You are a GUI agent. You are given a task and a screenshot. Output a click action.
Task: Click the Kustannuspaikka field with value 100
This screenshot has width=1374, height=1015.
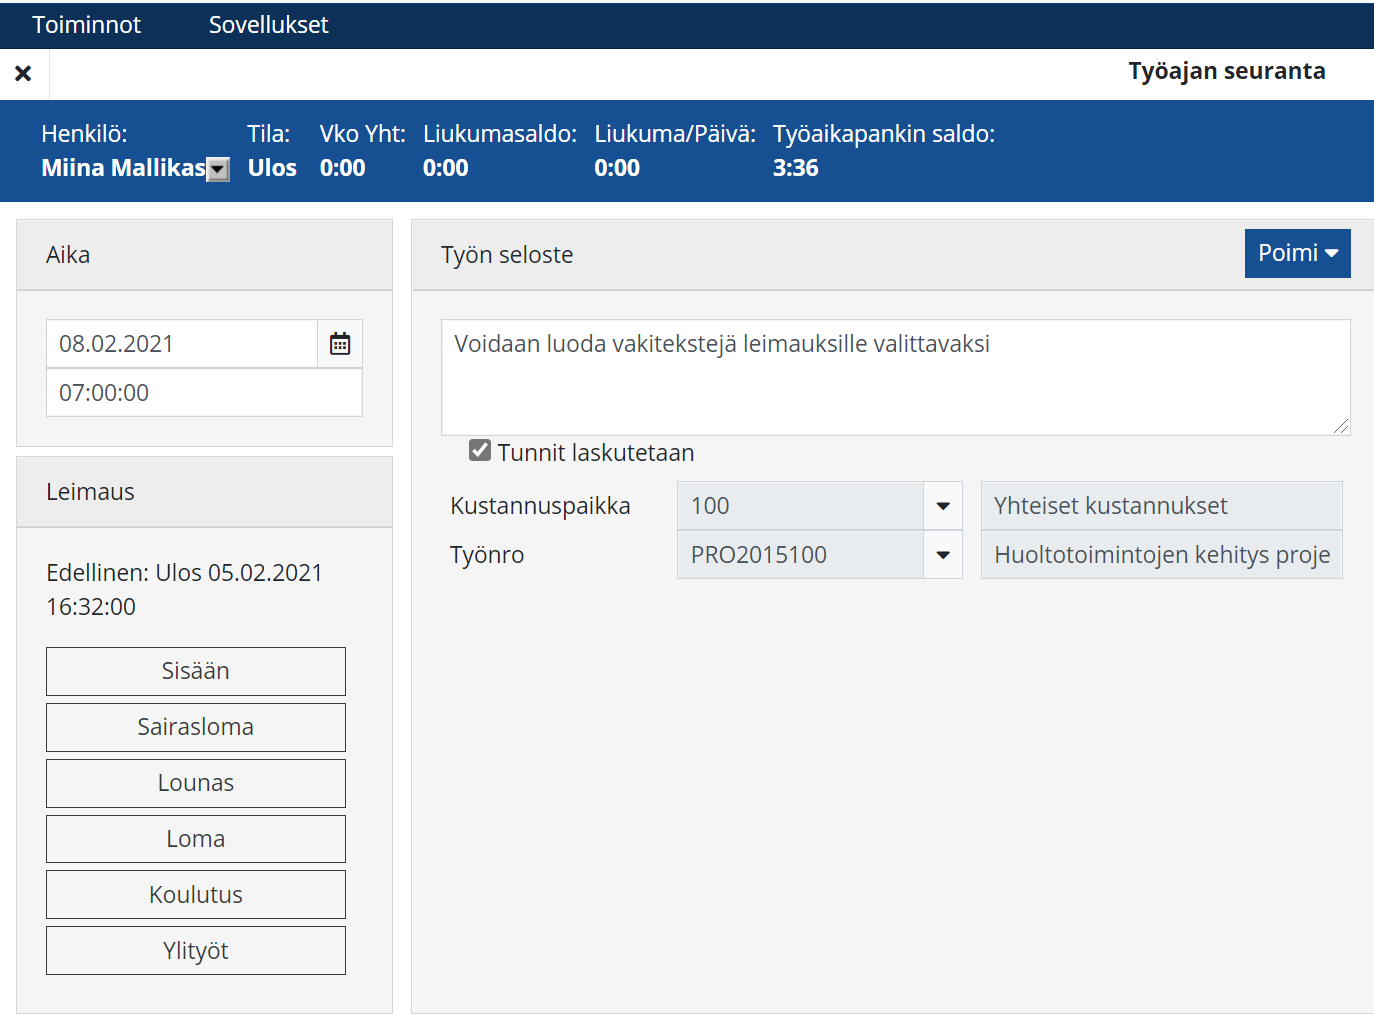pyautogui.click(x=800, y=506)
